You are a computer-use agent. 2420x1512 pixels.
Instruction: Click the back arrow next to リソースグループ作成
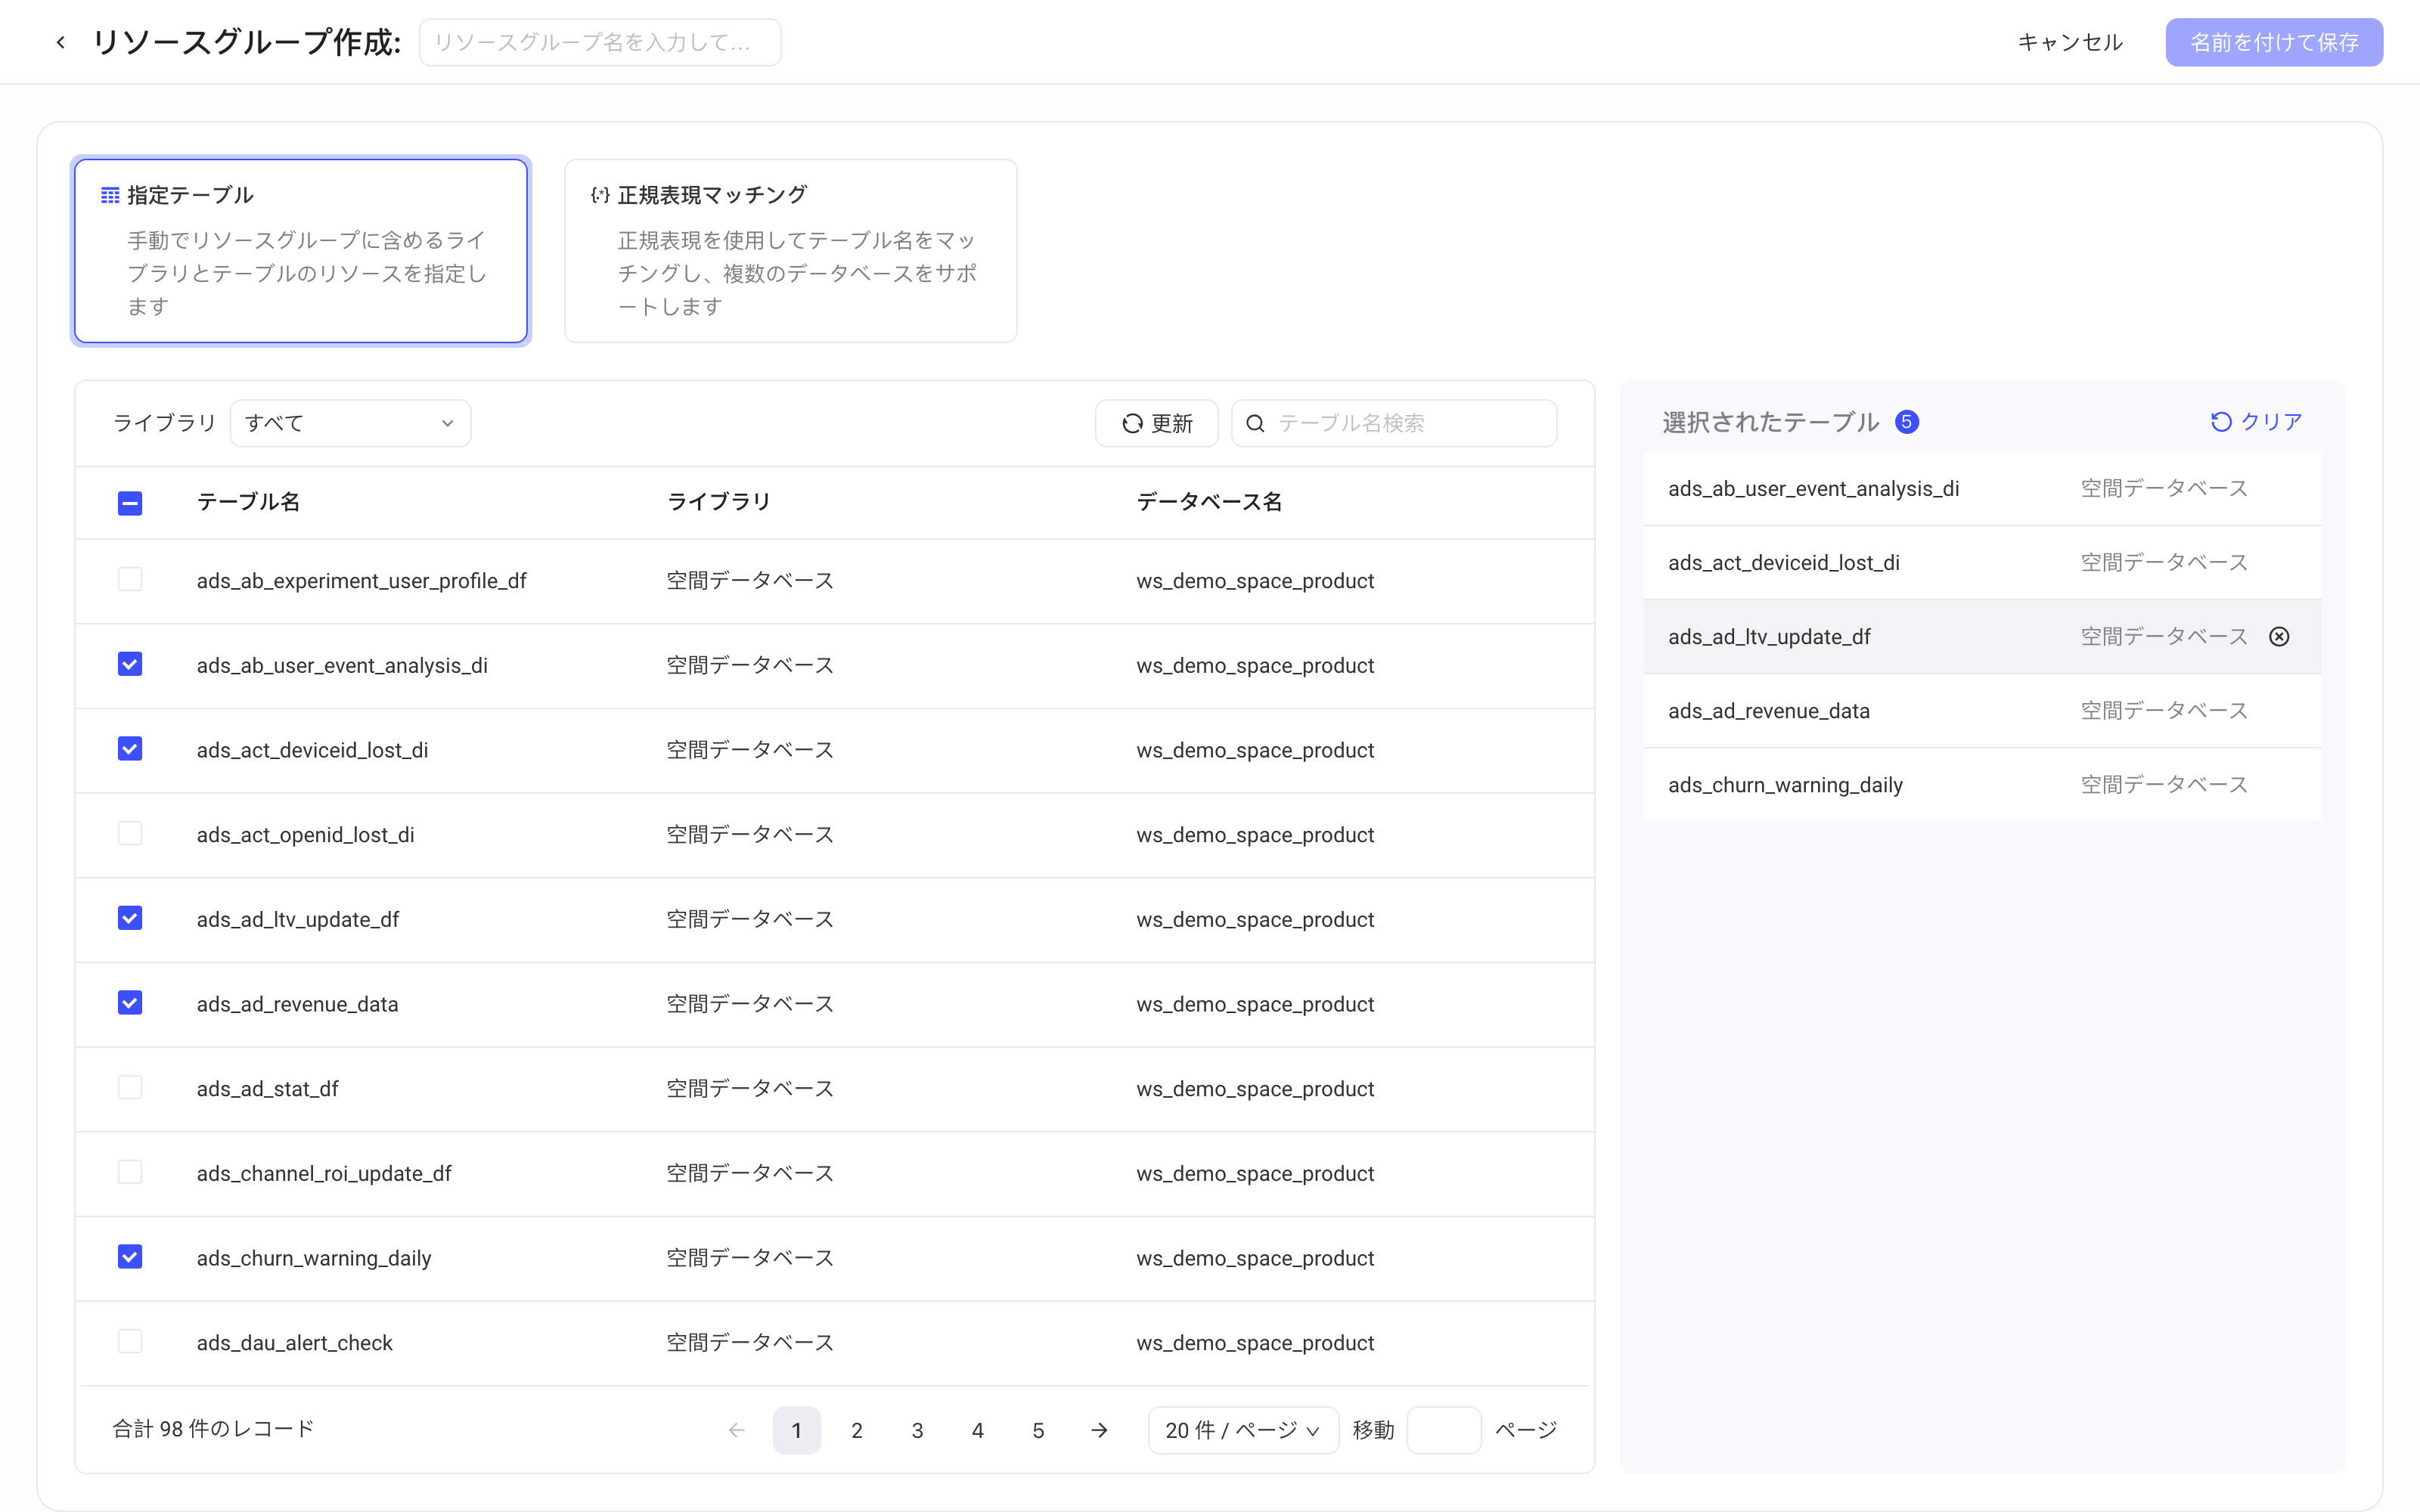[61, 42]
